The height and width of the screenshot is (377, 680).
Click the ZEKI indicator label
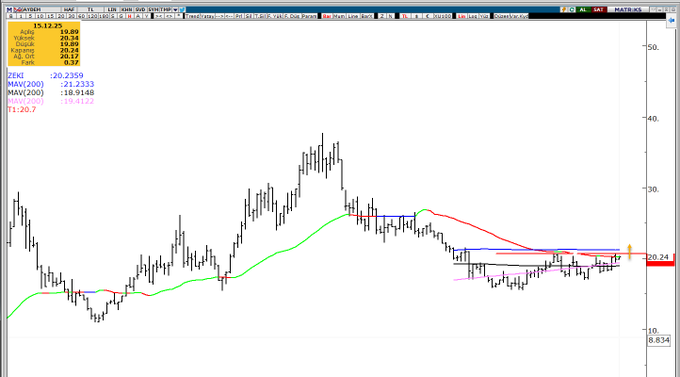[16, 75]
